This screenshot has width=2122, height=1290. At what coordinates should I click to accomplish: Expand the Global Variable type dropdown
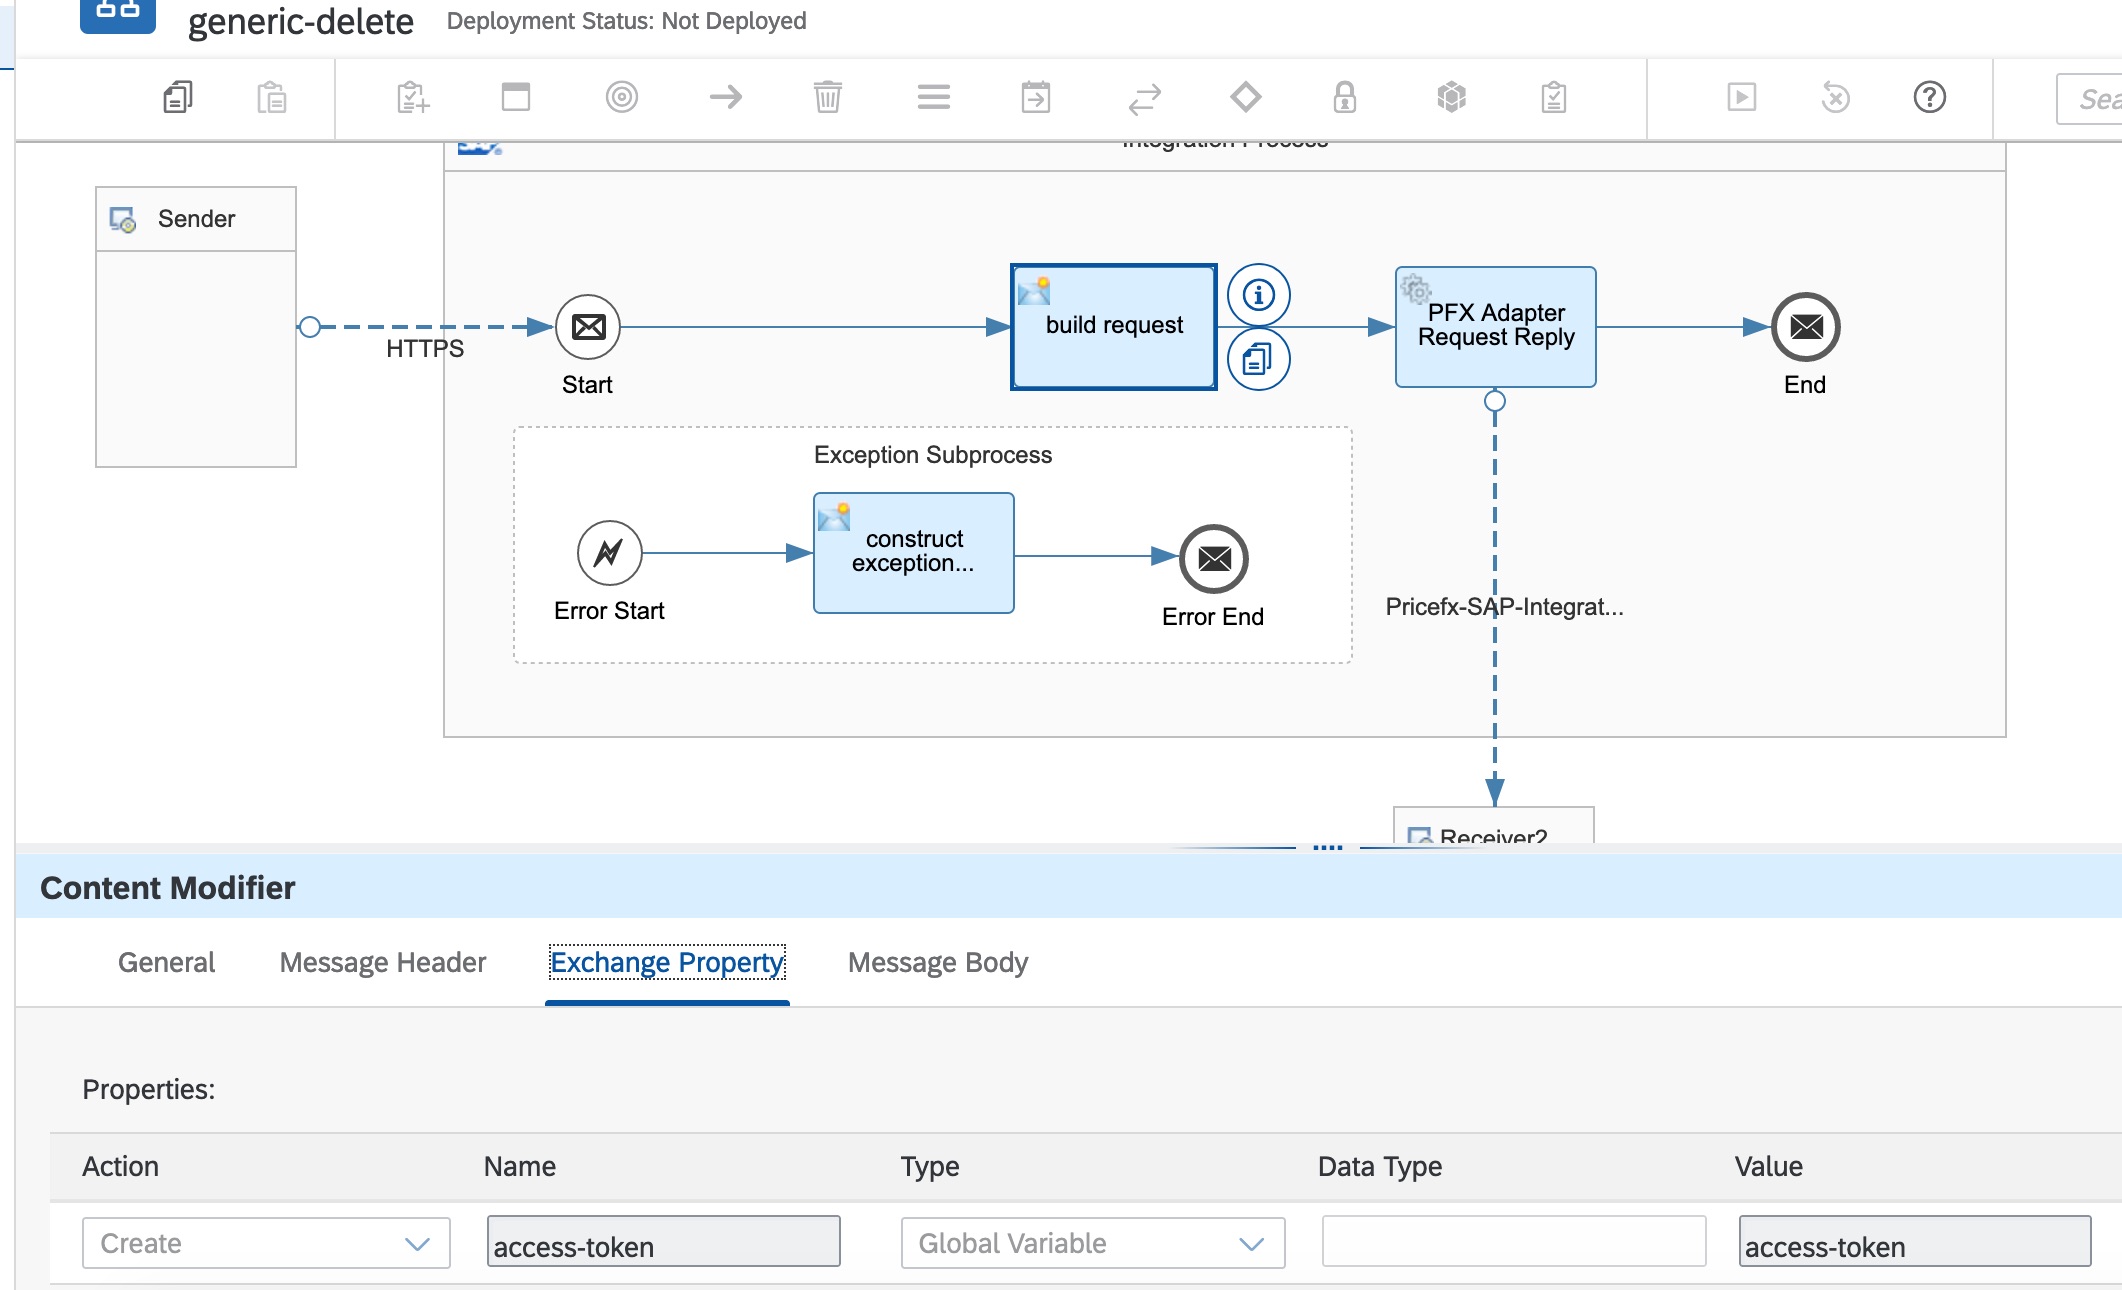pos(1092,1243)
